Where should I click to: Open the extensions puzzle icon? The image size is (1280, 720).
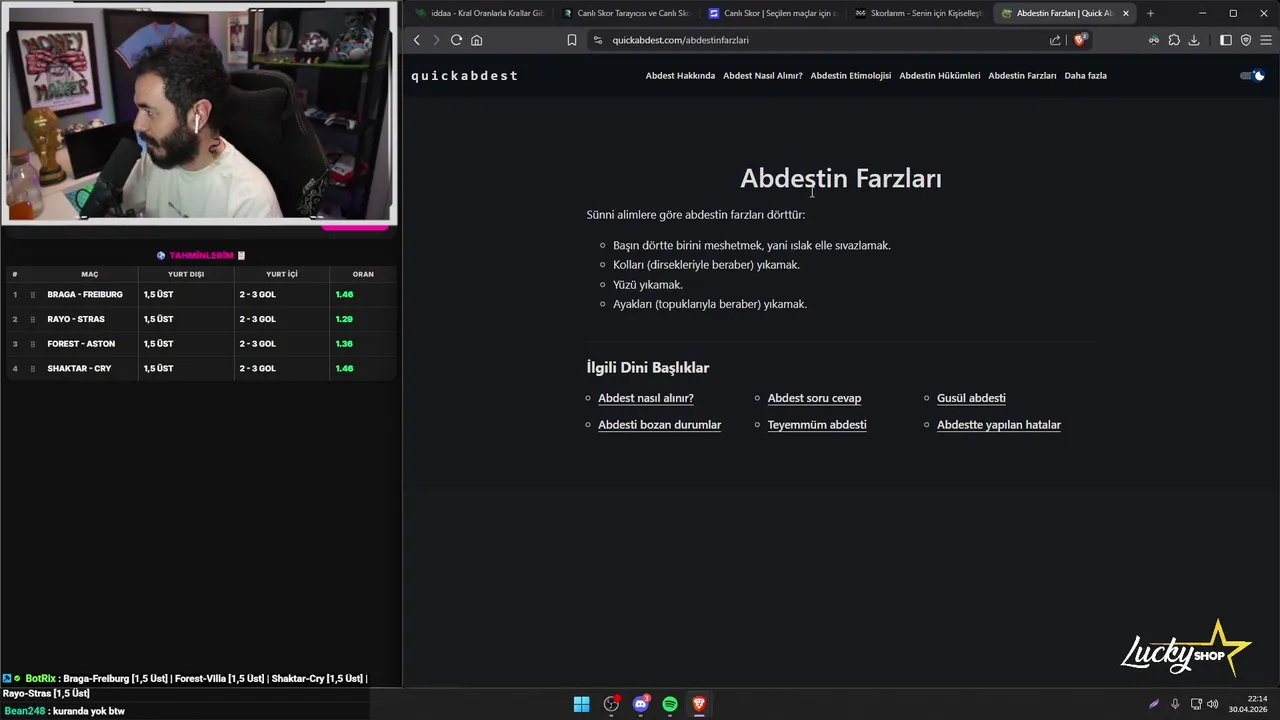tap(1174, 40)
